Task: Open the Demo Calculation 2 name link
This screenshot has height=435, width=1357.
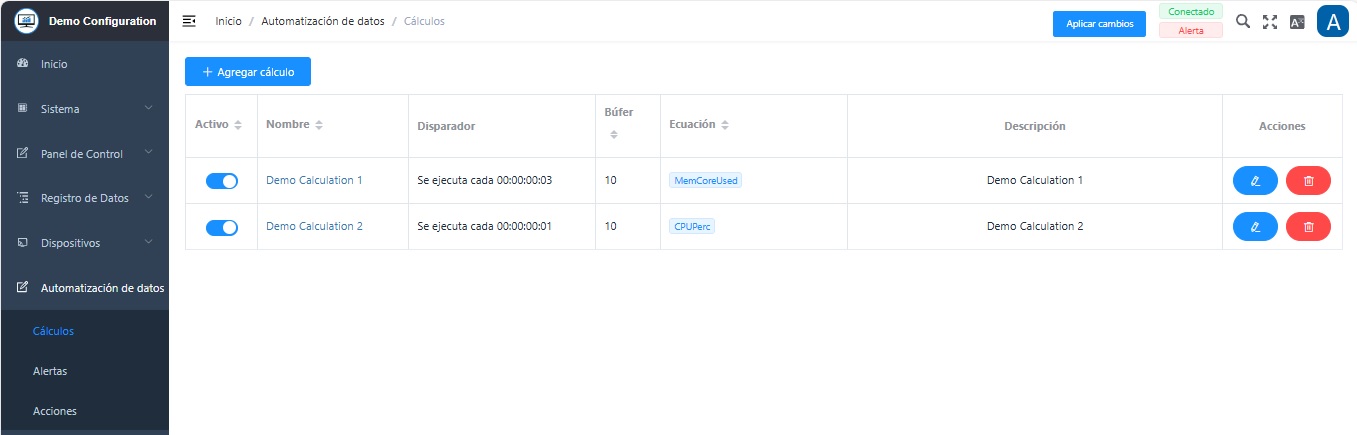Action: tap(314, 226)
